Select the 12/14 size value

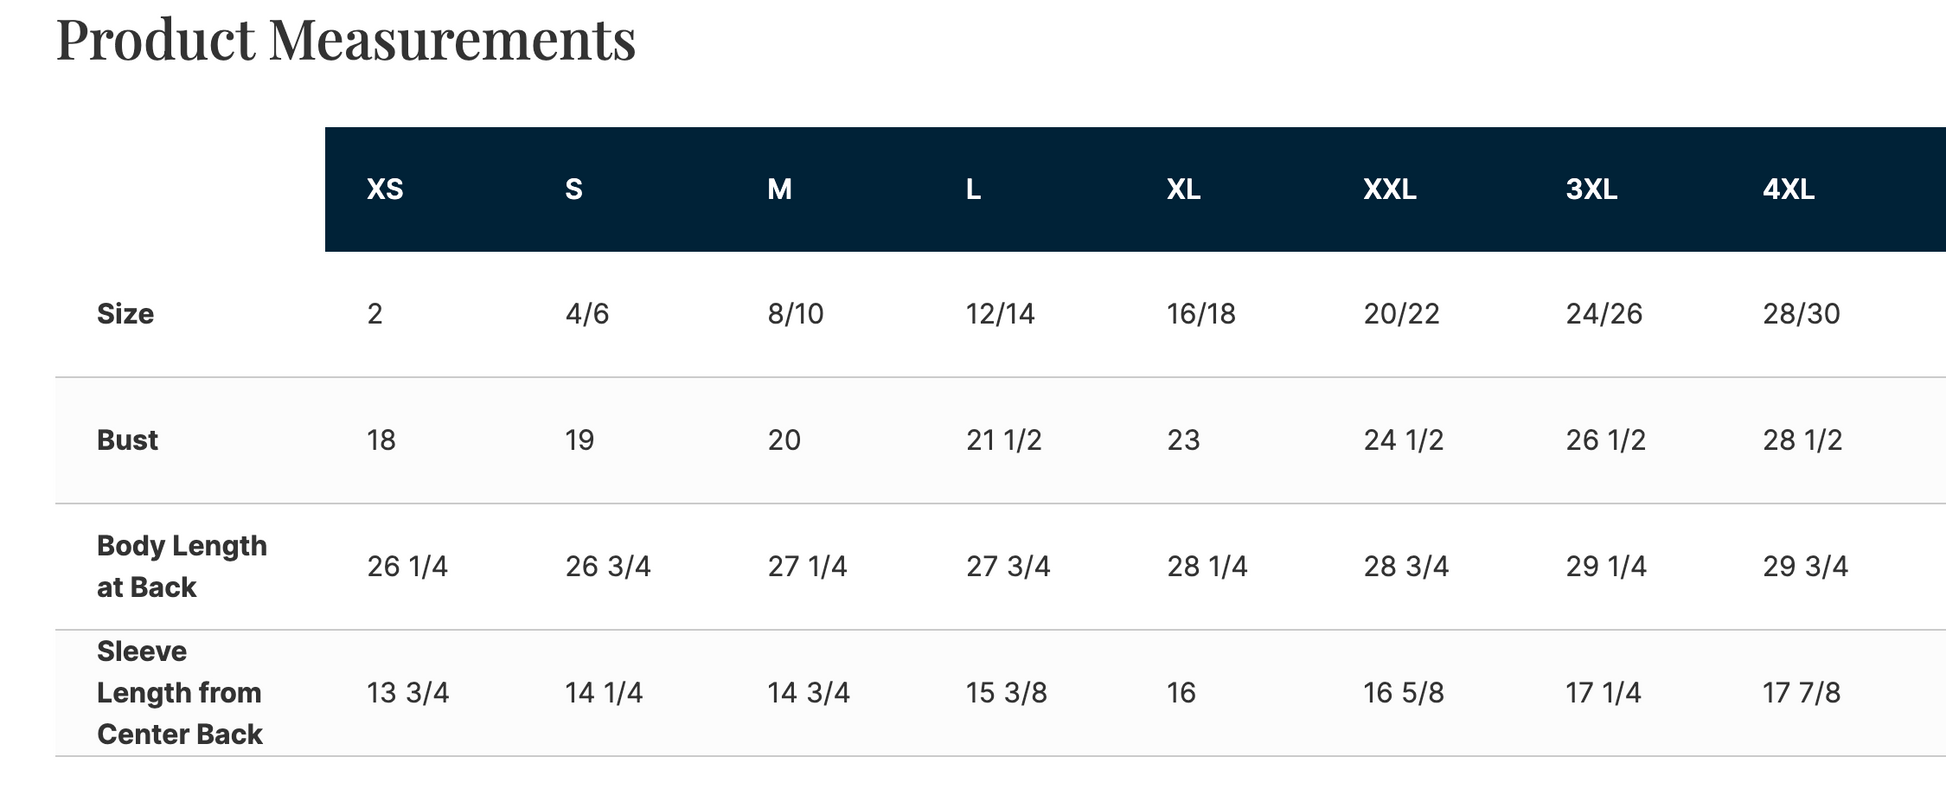click(1000, 314)
